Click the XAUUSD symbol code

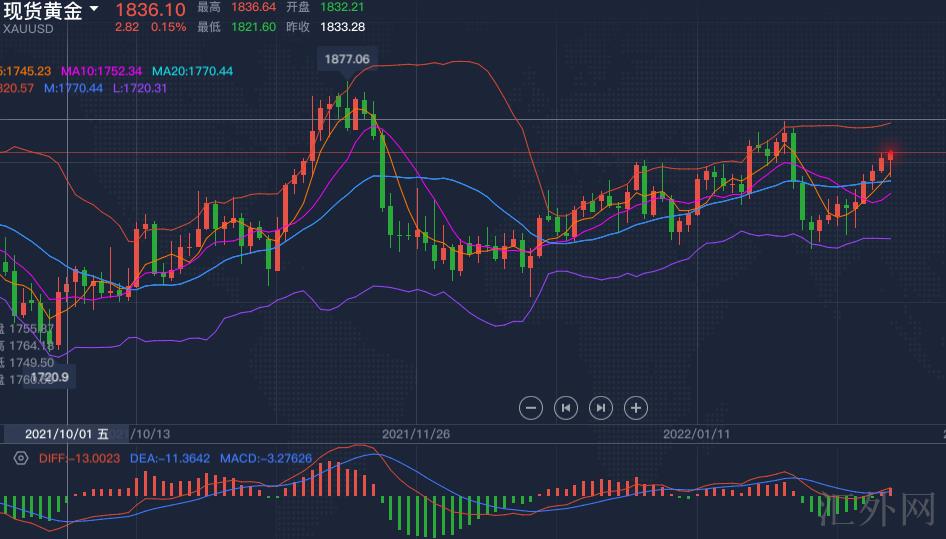[x=28, y=28]
